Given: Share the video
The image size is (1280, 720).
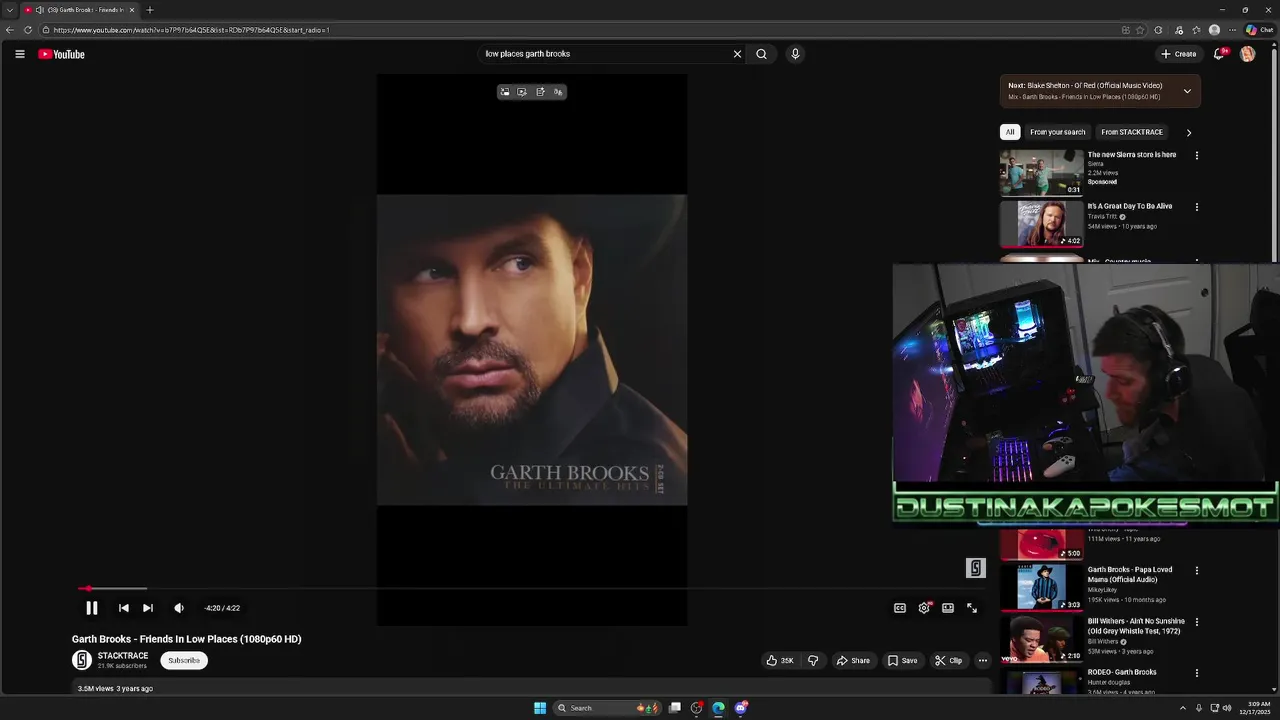Looking at the screenshot, I should coord(853,660).
